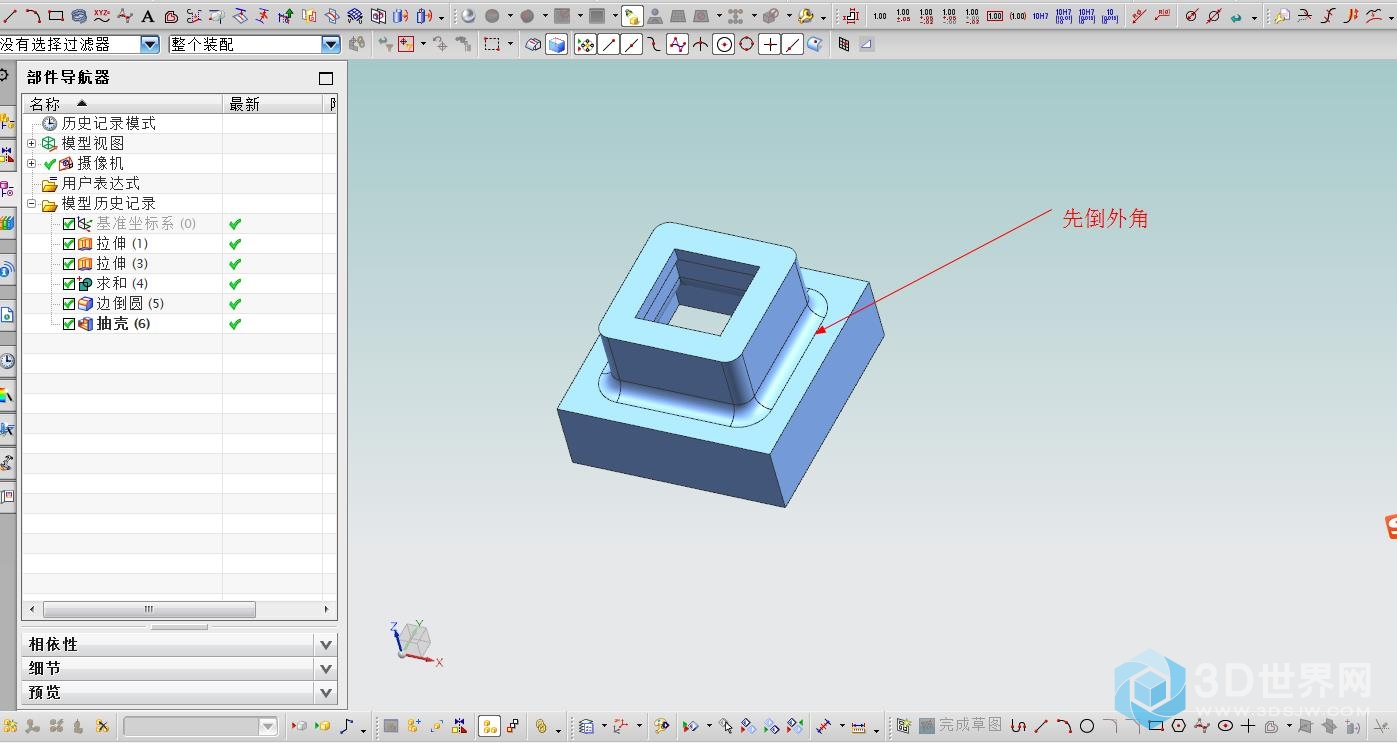Click the left arrow of navigator scrollbar
Screen dimensions: 1397x743
(32, 609)
